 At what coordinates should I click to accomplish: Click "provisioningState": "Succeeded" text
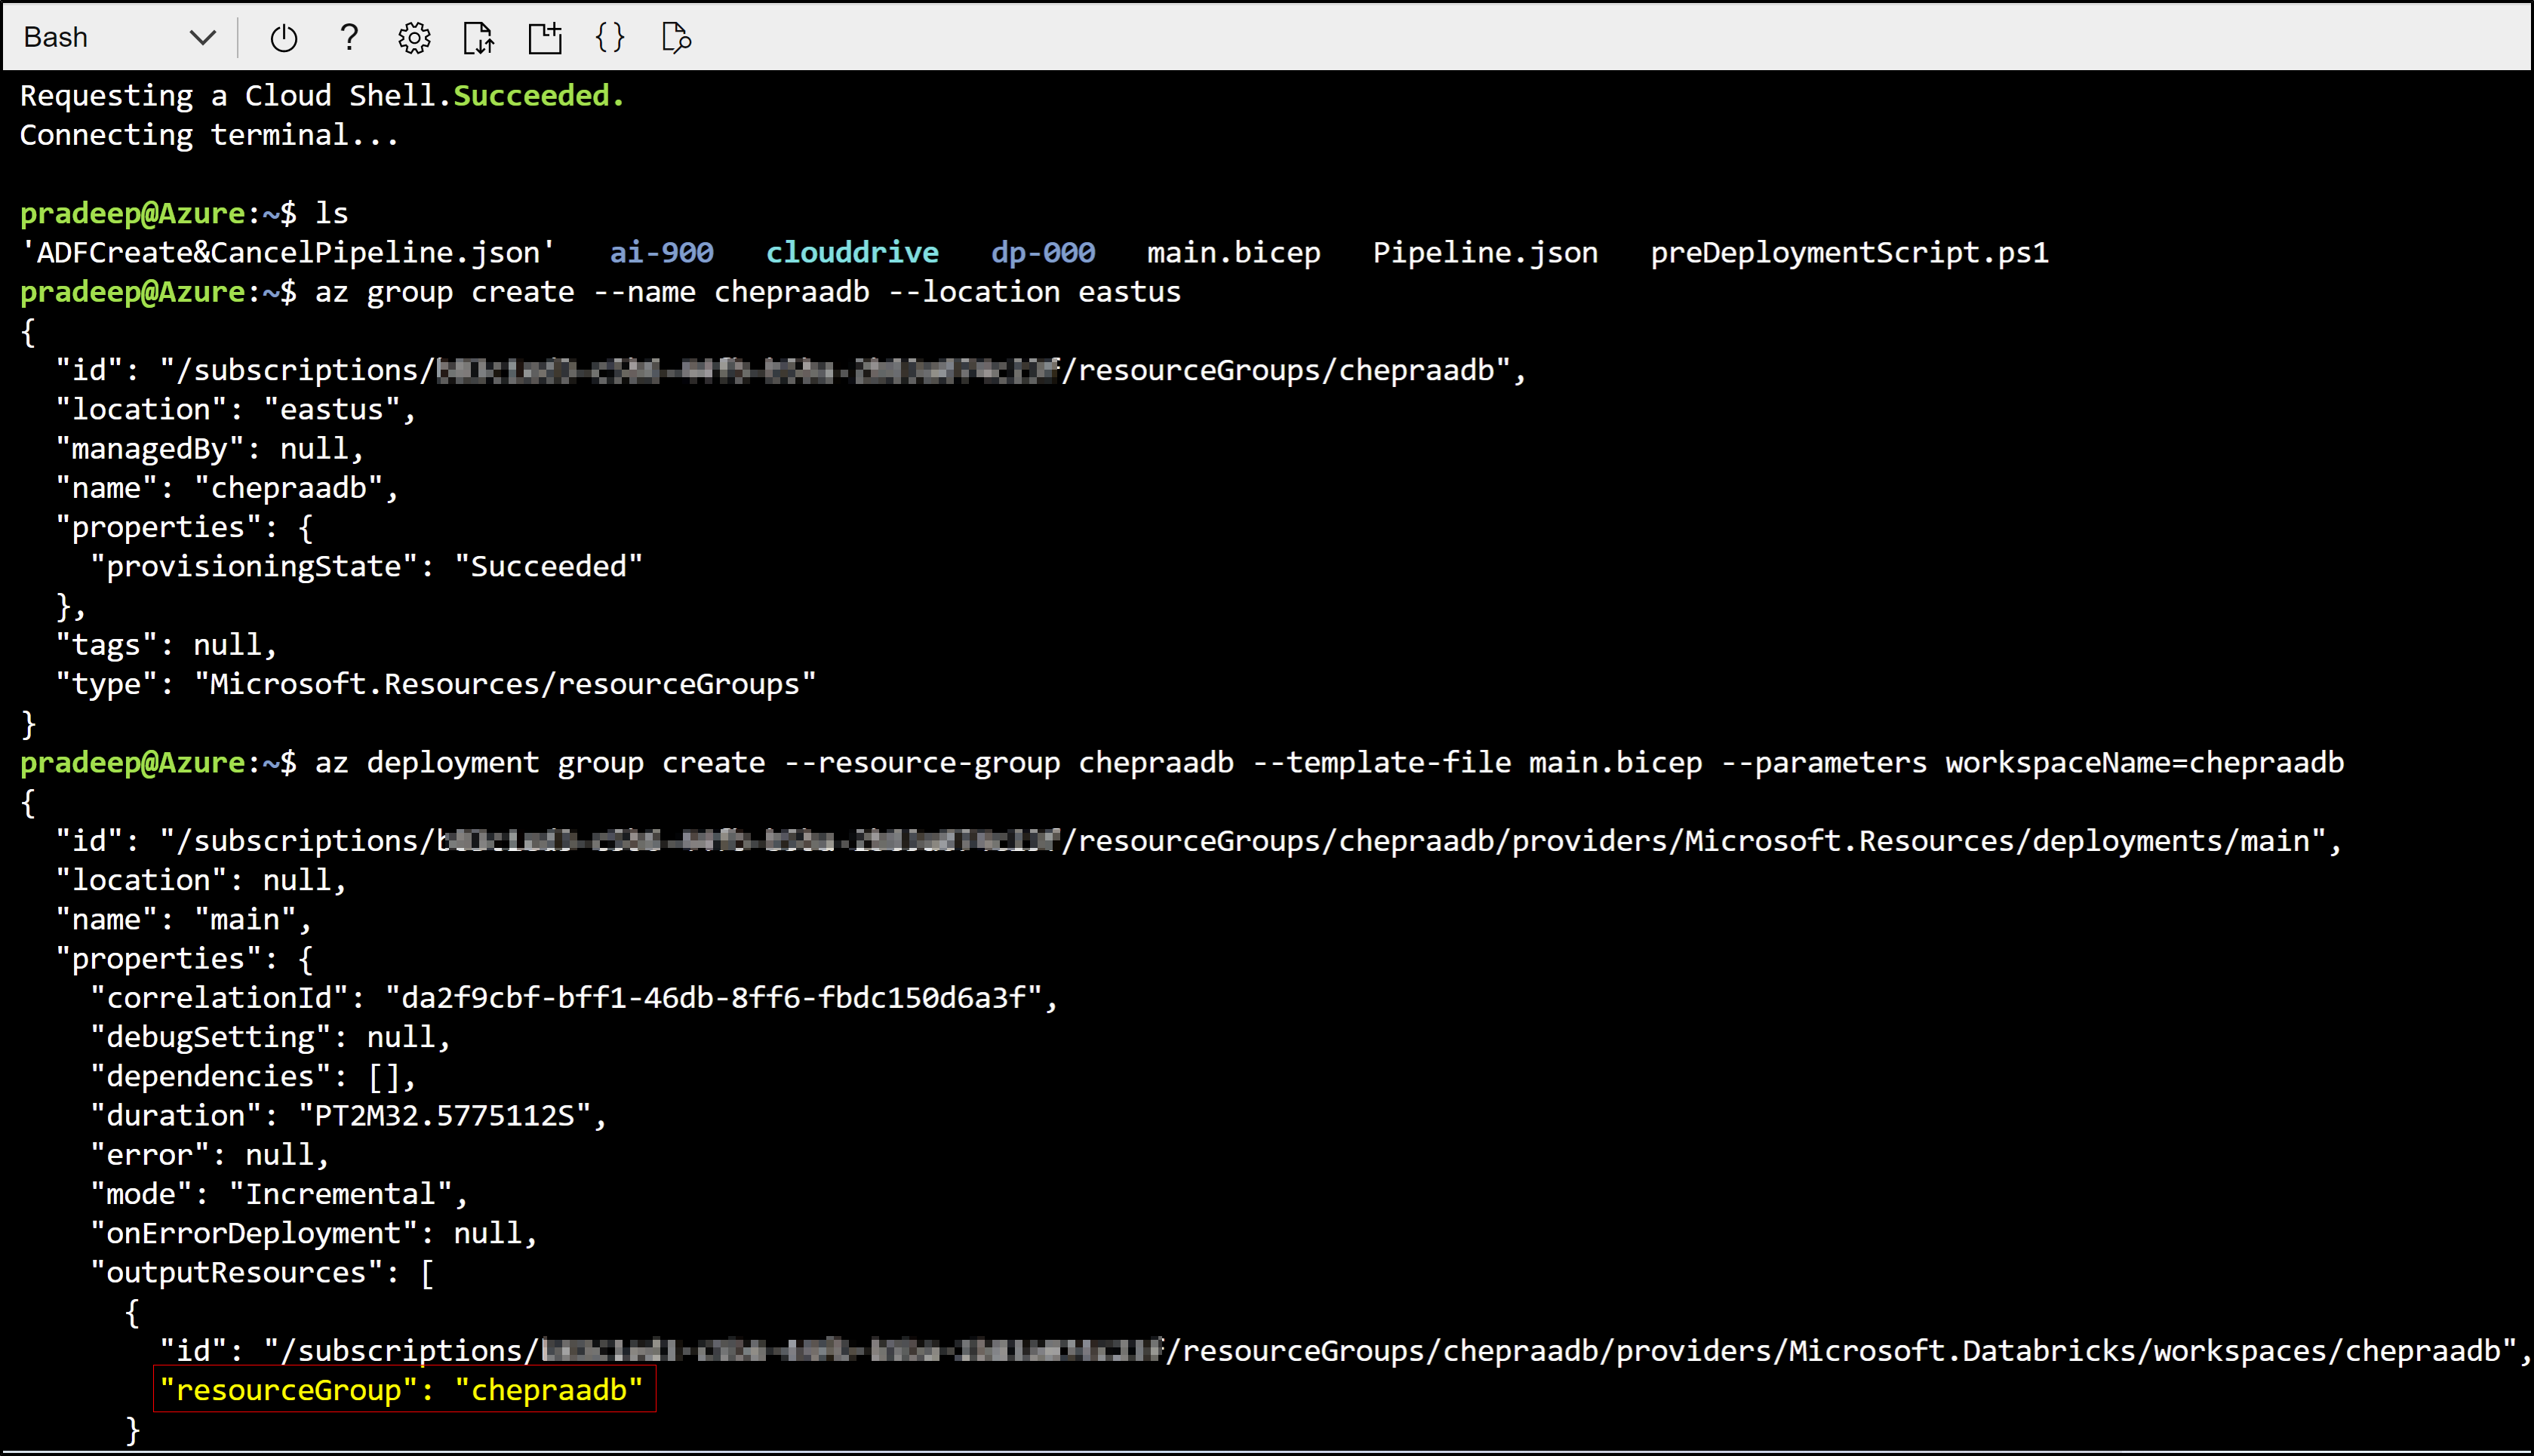pyautogui.click(x=367, y=566)
